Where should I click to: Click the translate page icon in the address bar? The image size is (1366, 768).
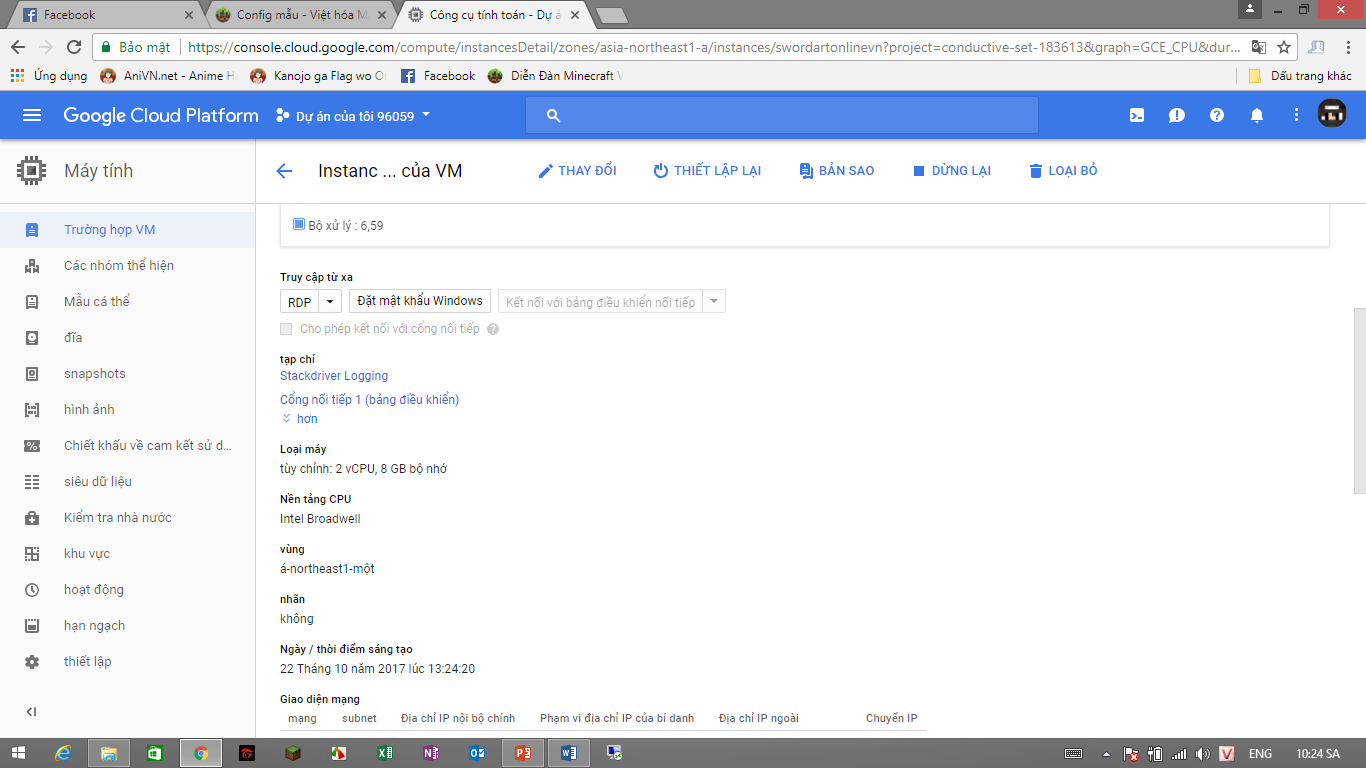coord(1258,47)
